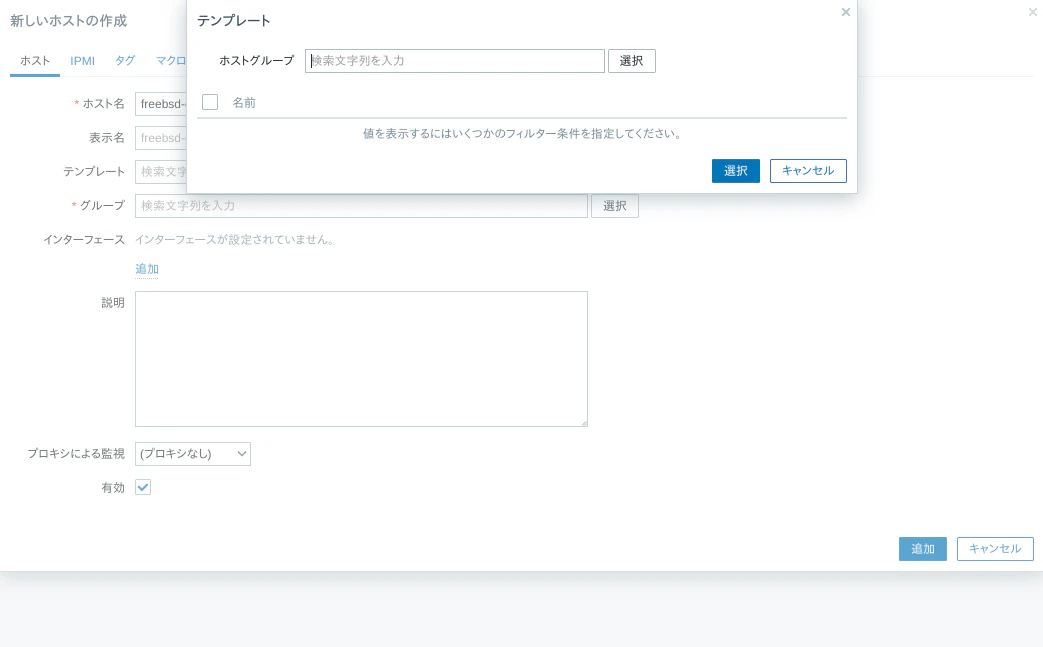Screen dimensions: 1043x647
Task: Click キャンセル at the bottom of form
Action: coord(994,548)
